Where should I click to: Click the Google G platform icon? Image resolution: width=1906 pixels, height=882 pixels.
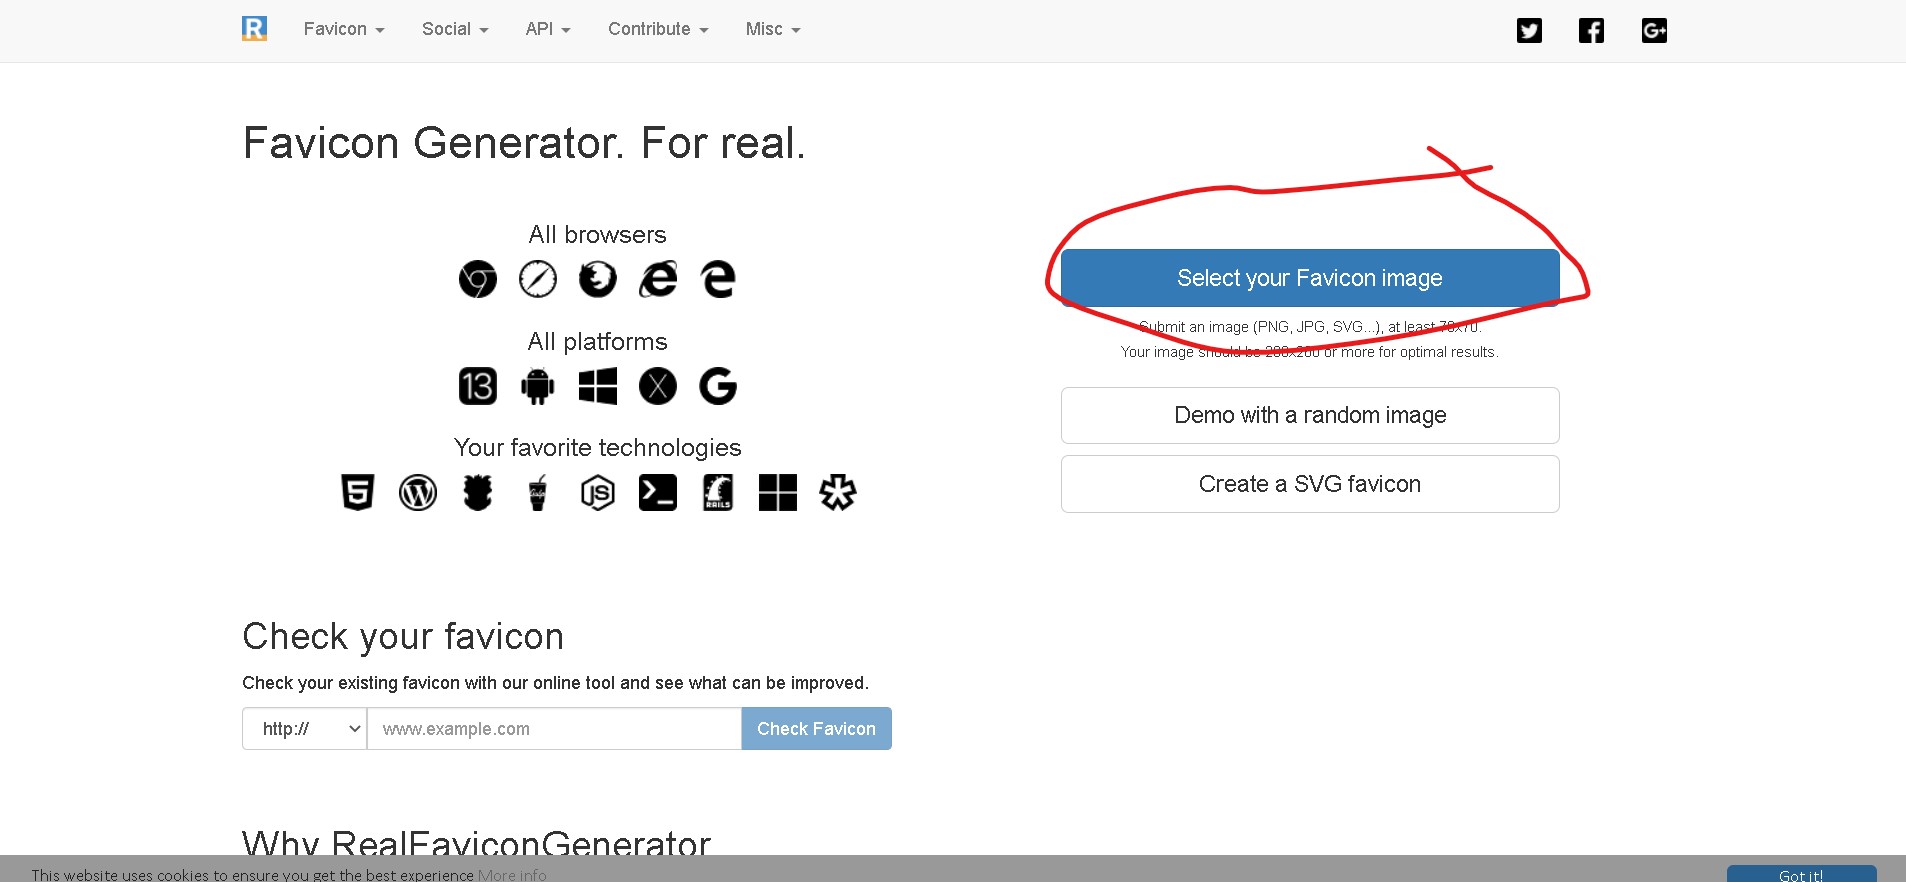[x=718, y=386]
